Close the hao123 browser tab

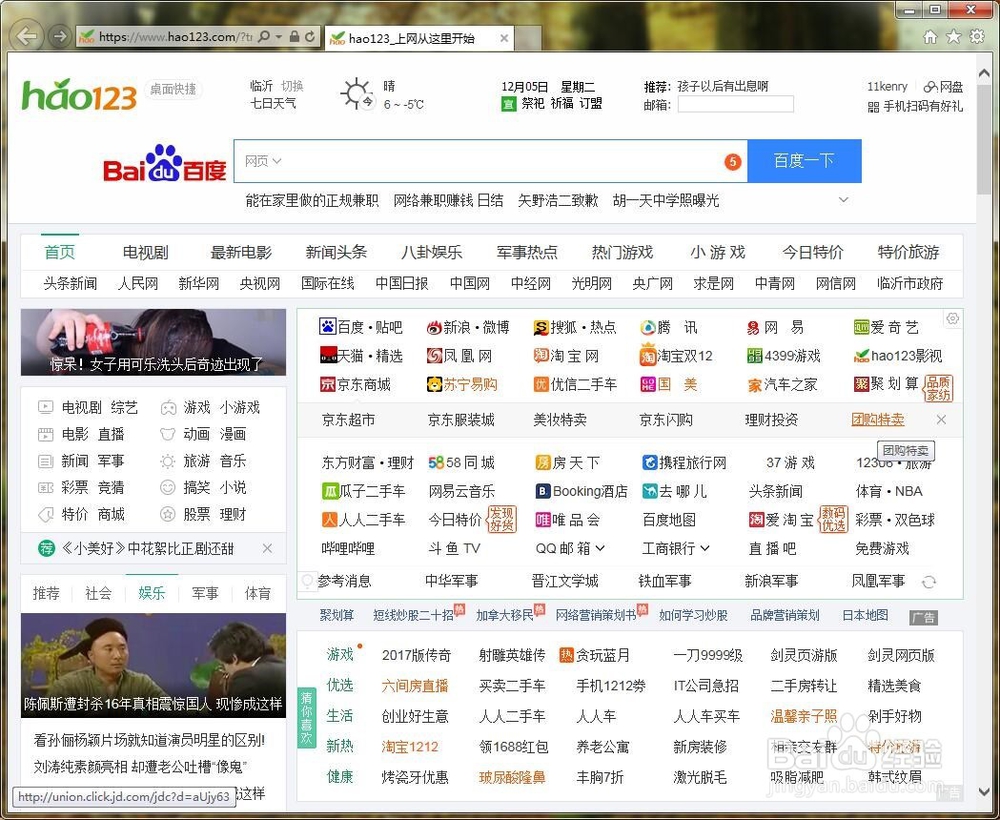pos(504,38)
